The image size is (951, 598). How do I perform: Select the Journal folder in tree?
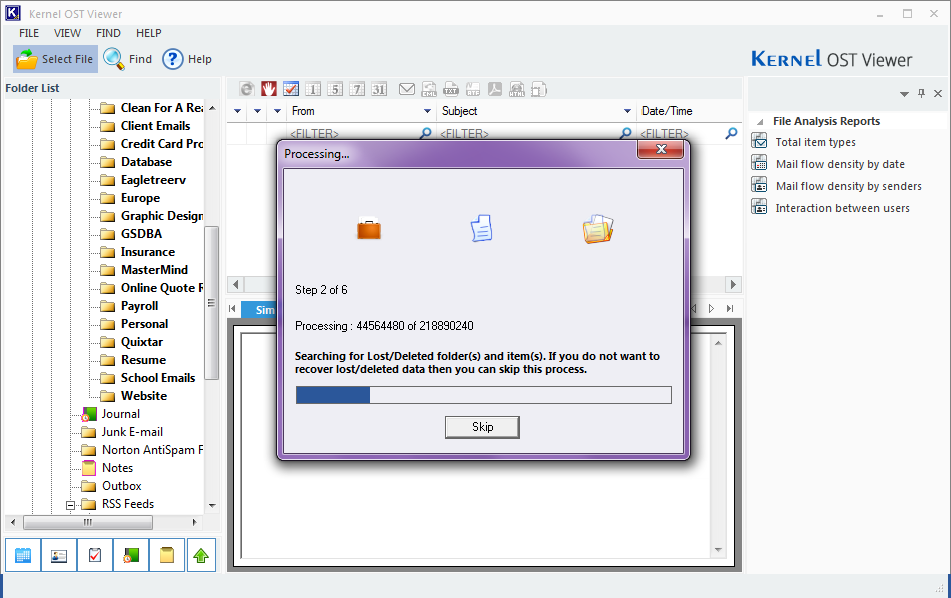(x=120, y=414)
